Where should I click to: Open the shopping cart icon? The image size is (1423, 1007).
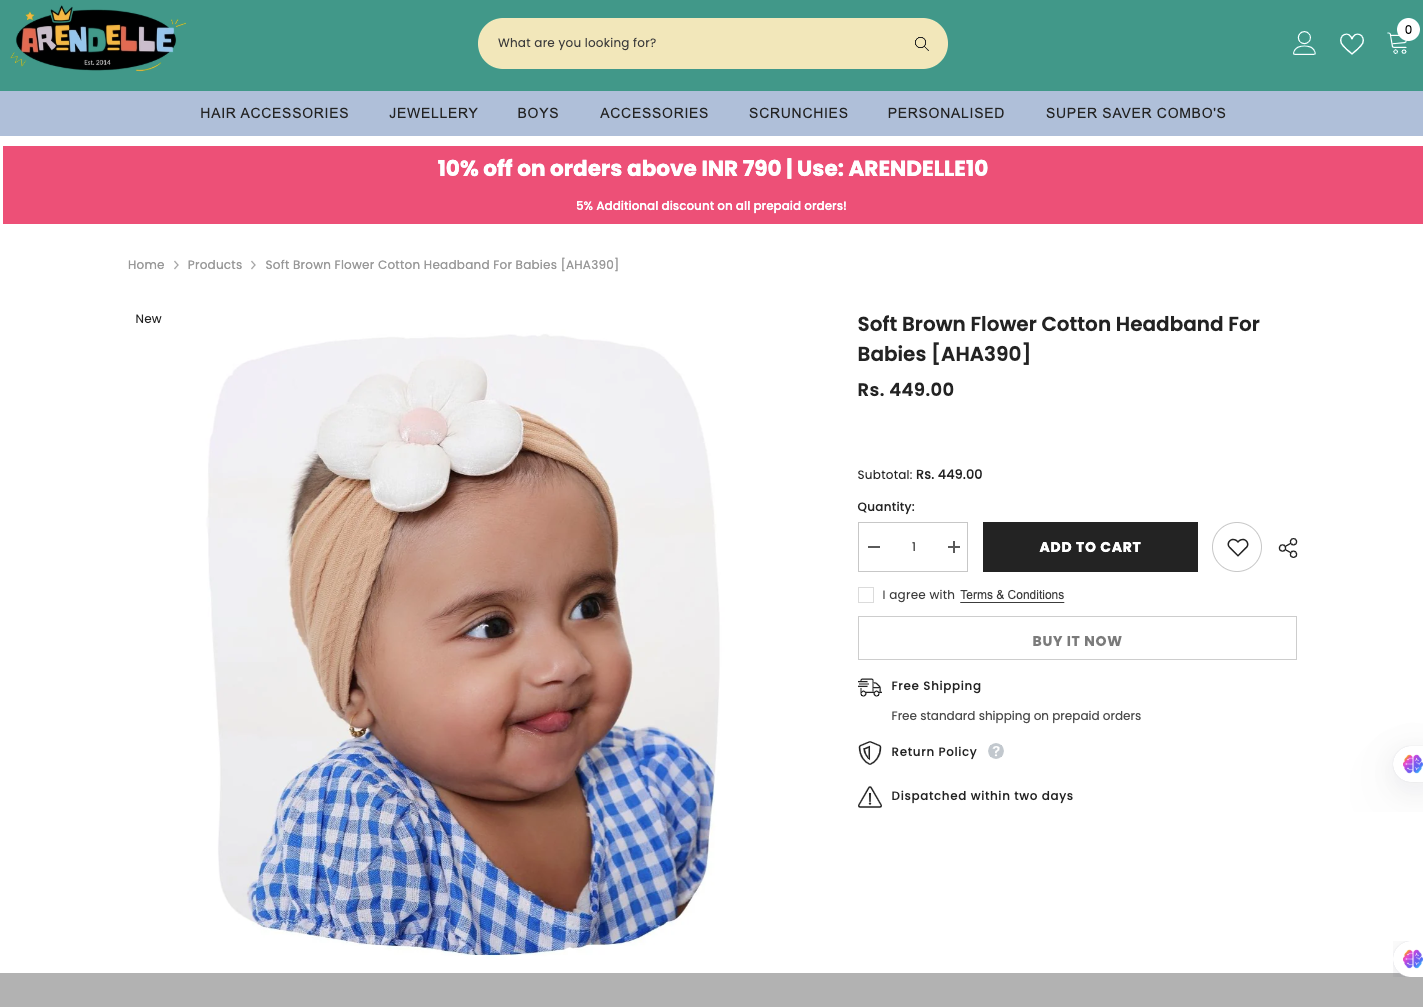point(1398,43)
